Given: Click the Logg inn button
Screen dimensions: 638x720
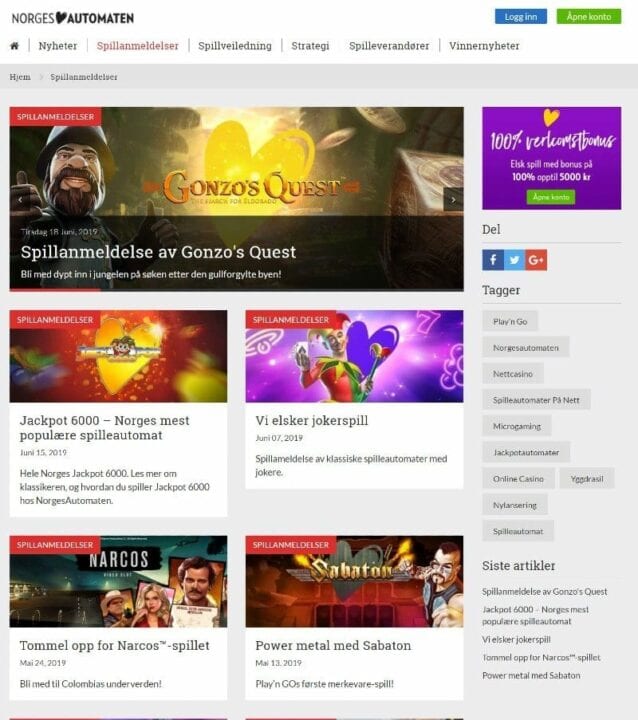Looking at the screenshot, I should coord(521,17).
